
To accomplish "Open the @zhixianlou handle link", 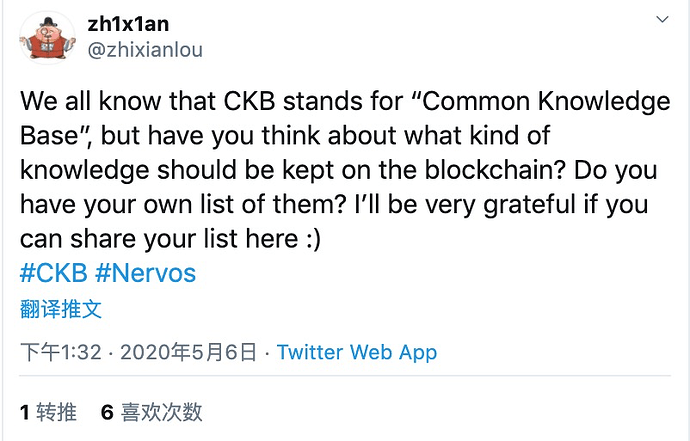I will (x=145, y=50).
